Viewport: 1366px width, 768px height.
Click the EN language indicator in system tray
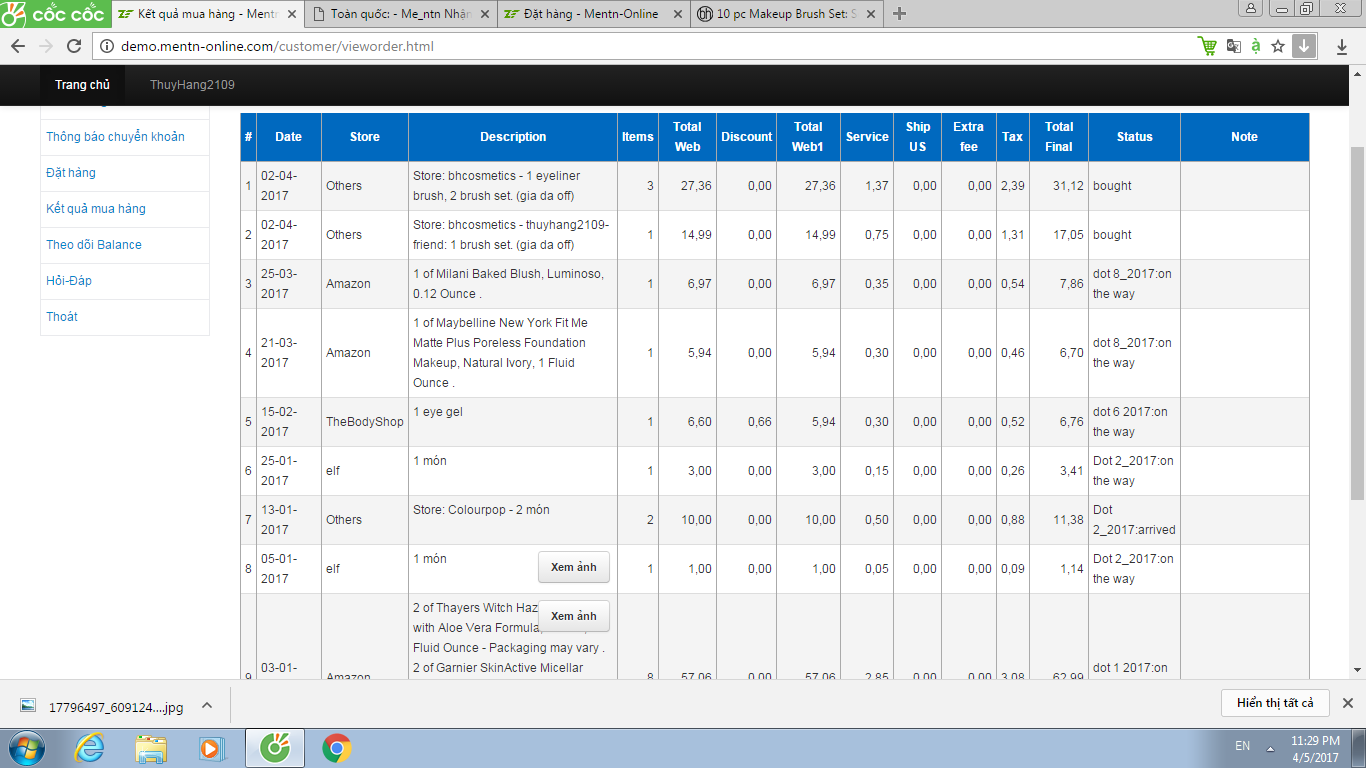point(1242,746)
